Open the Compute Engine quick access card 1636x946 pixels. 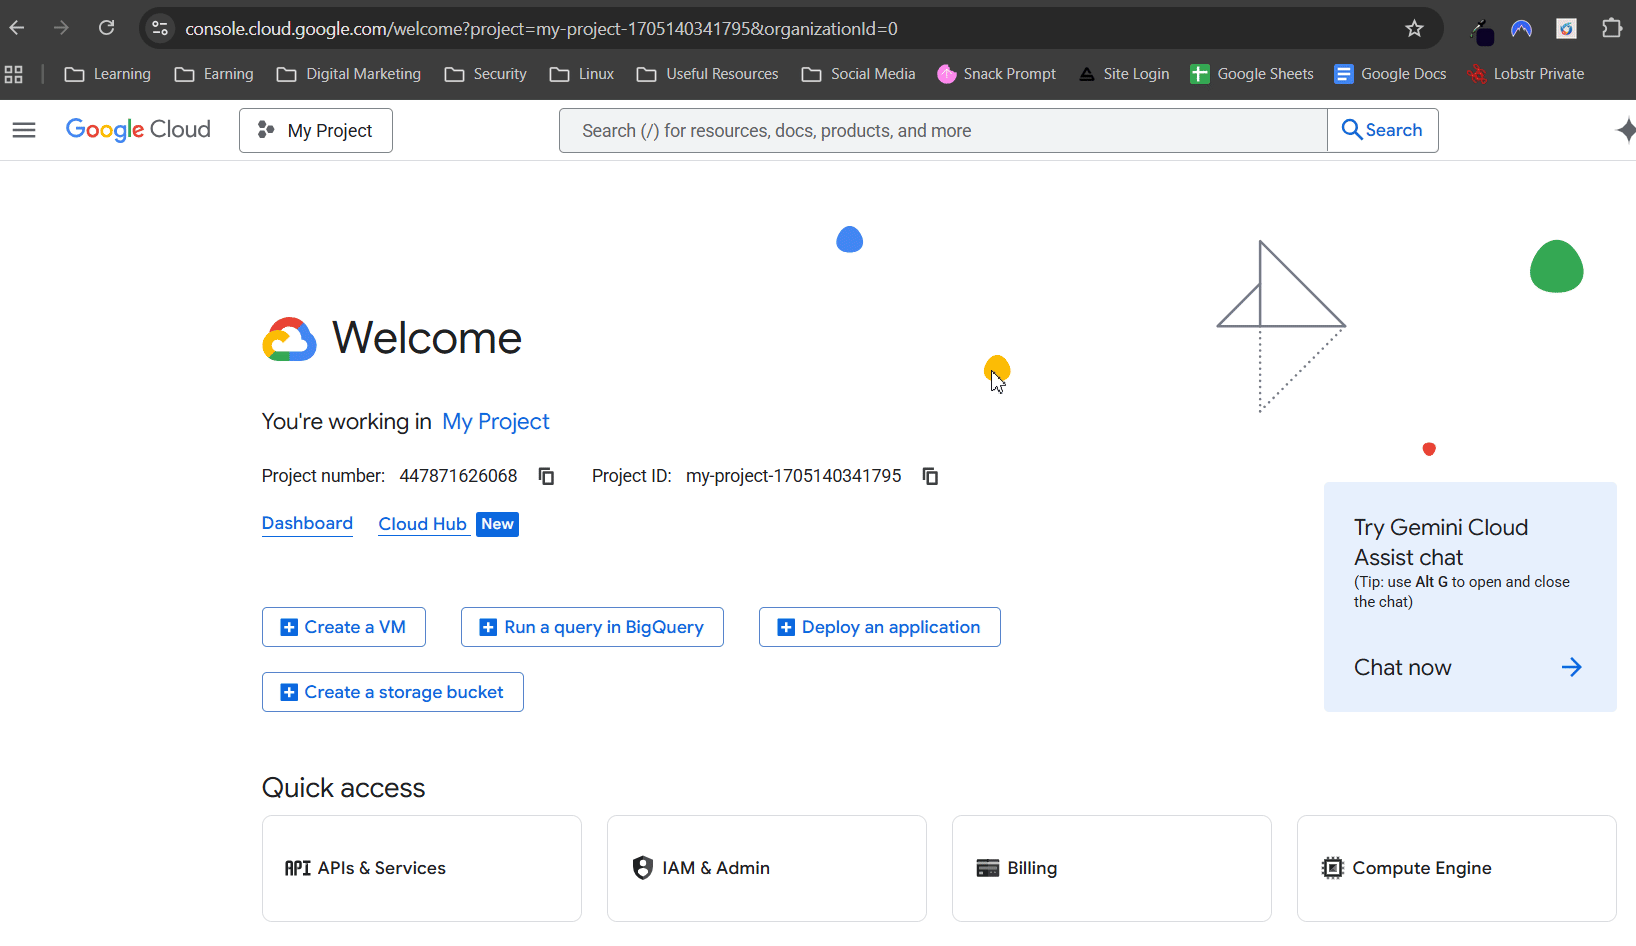tap(1456, 868)
